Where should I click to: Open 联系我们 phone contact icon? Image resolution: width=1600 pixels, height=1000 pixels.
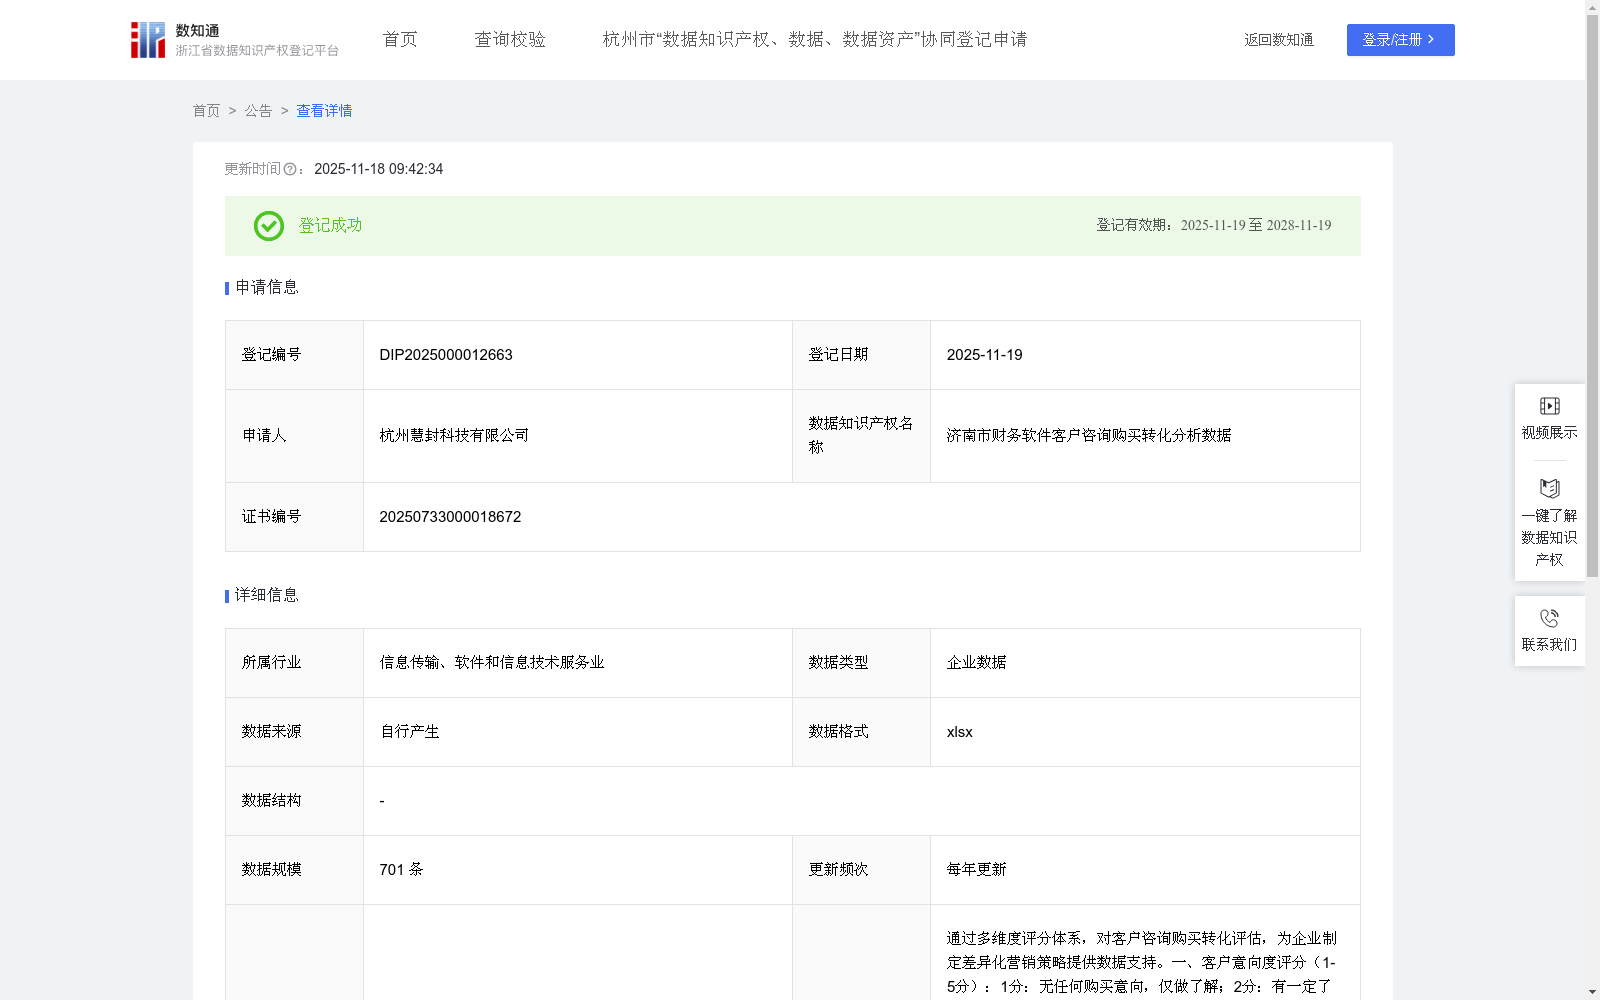coord(1549,617)
